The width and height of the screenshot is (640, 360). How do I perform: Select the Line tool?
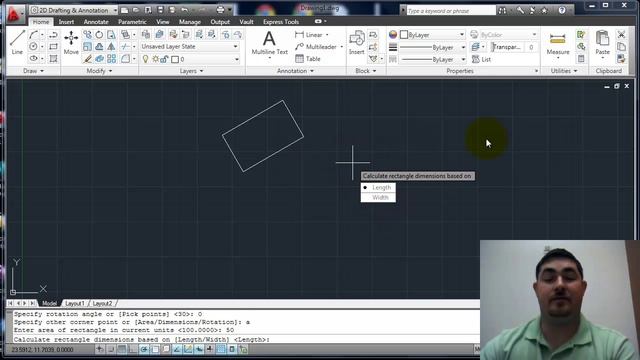click(17, 42)
